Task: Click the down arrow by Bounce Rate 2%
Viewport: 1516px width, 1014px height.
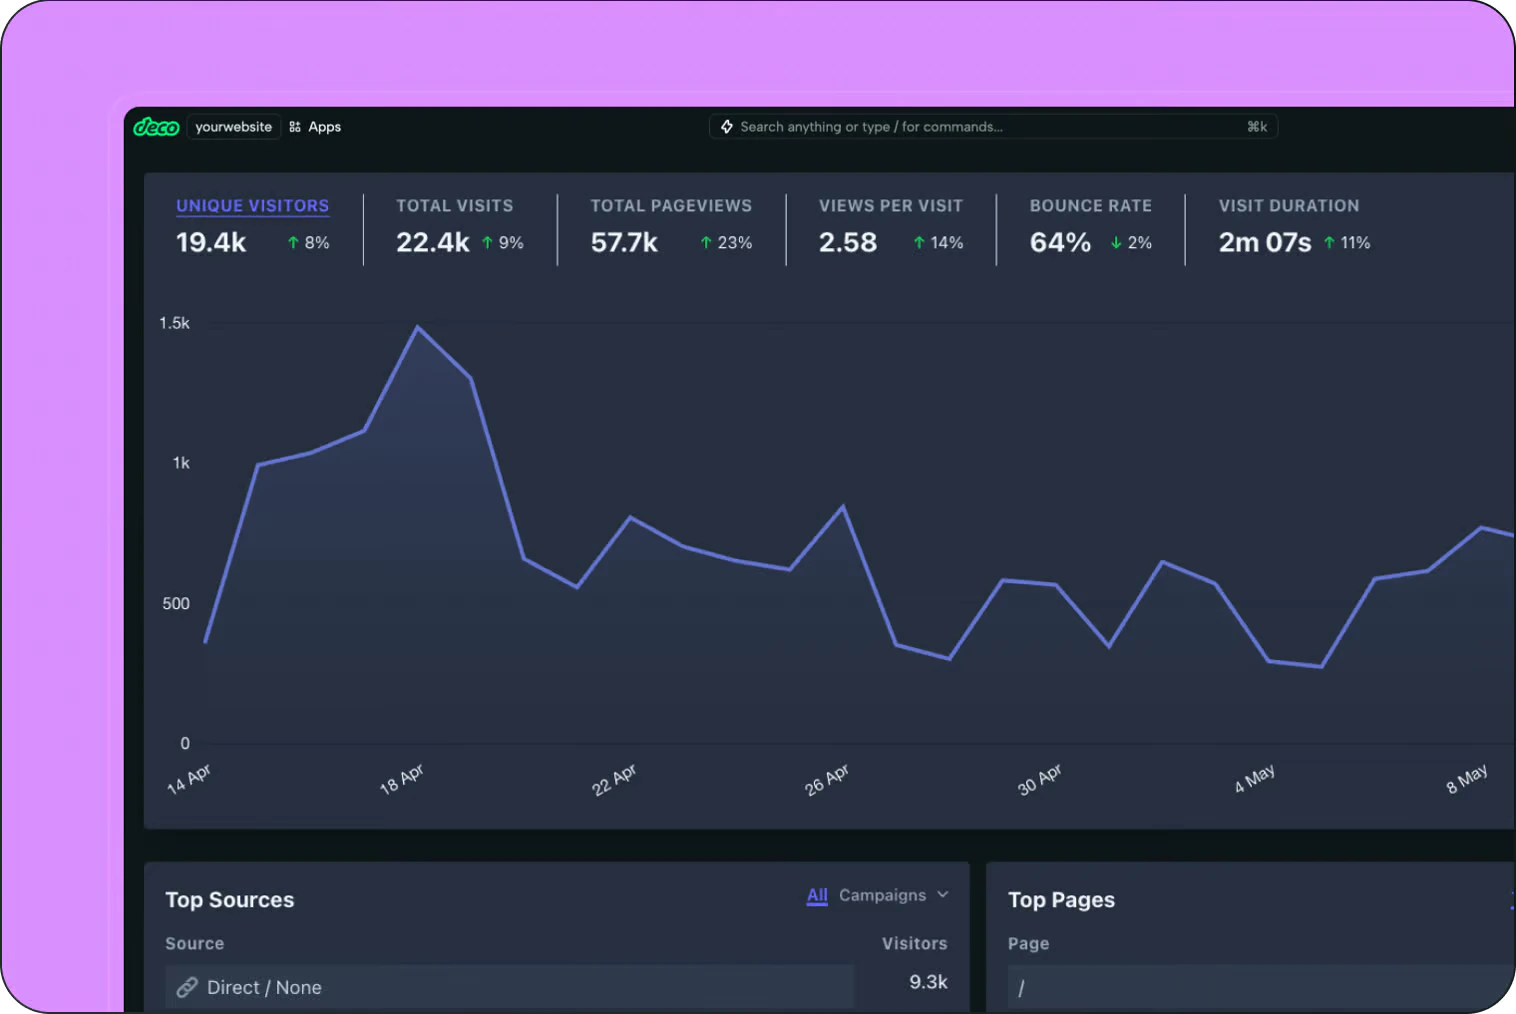Action: pos(1116,243)
